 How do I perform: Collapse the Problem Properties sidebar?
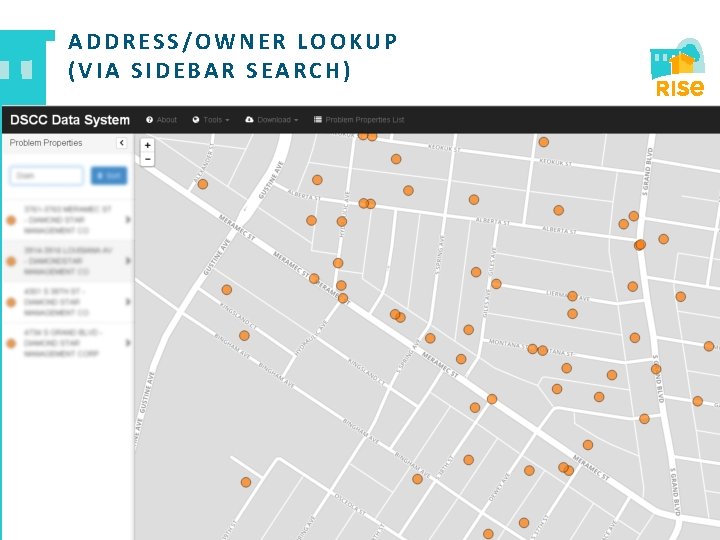[122, 143]
